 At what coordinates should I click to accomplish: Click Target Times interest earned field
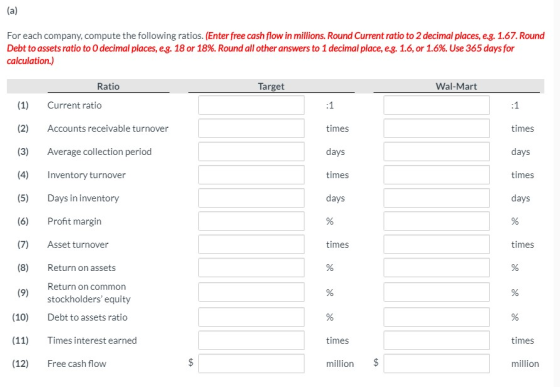251,340
